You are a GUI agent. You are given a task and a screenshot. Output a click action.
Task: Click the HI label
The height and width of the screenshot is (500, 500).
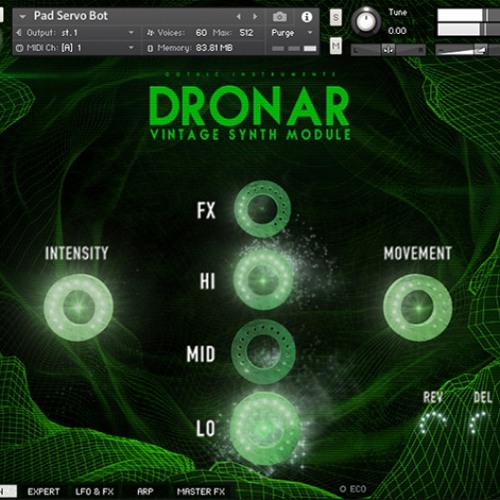[207, 281]
